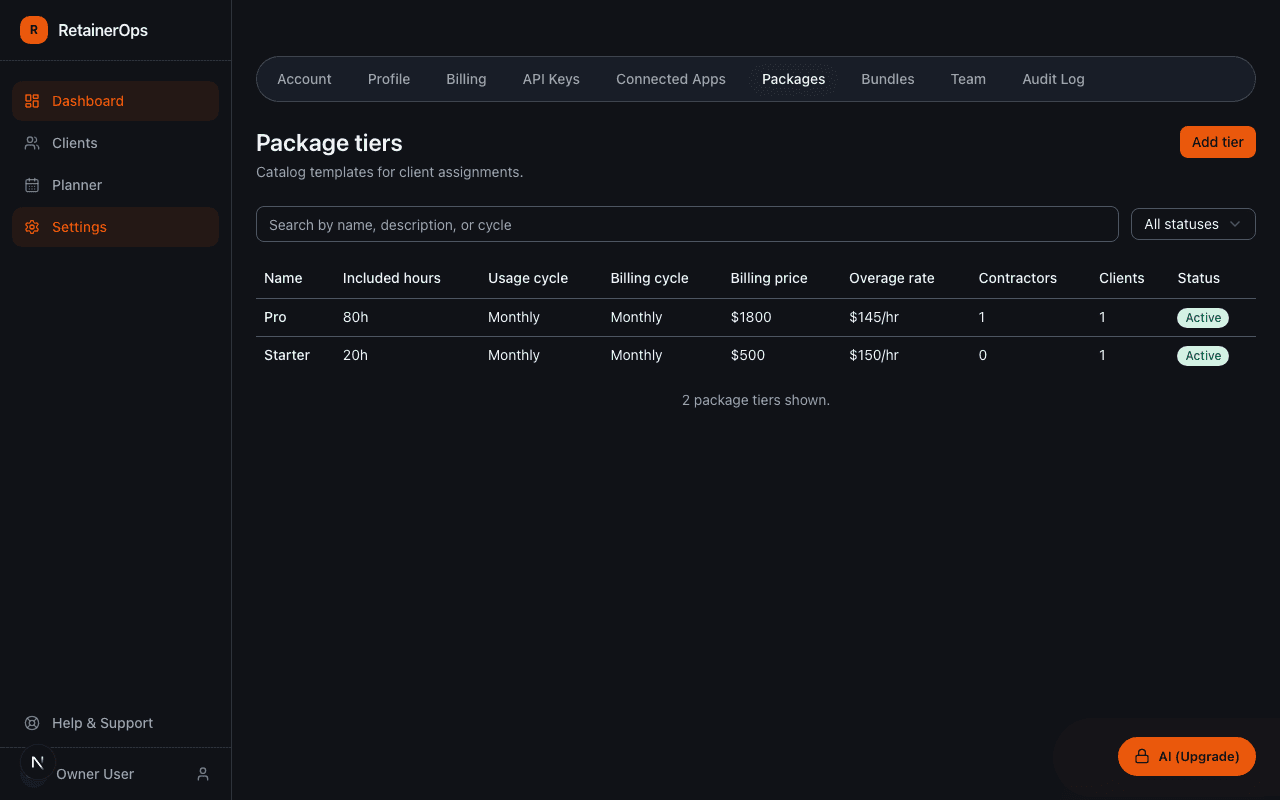Open the Billing tab

[x=466, y=79]
